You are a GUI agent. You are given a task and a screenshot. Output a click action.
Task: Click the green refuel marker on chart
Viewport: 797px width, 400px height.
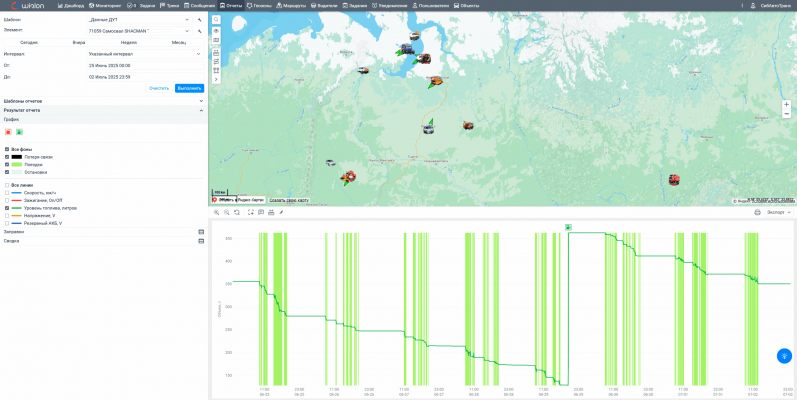568,227
